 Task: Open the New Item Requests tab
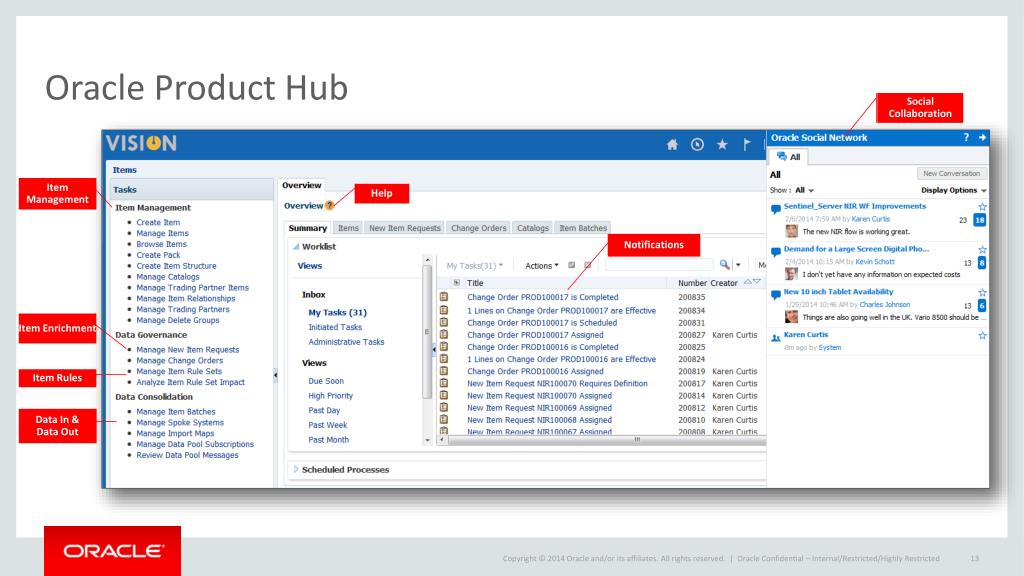tap(404, 228)
